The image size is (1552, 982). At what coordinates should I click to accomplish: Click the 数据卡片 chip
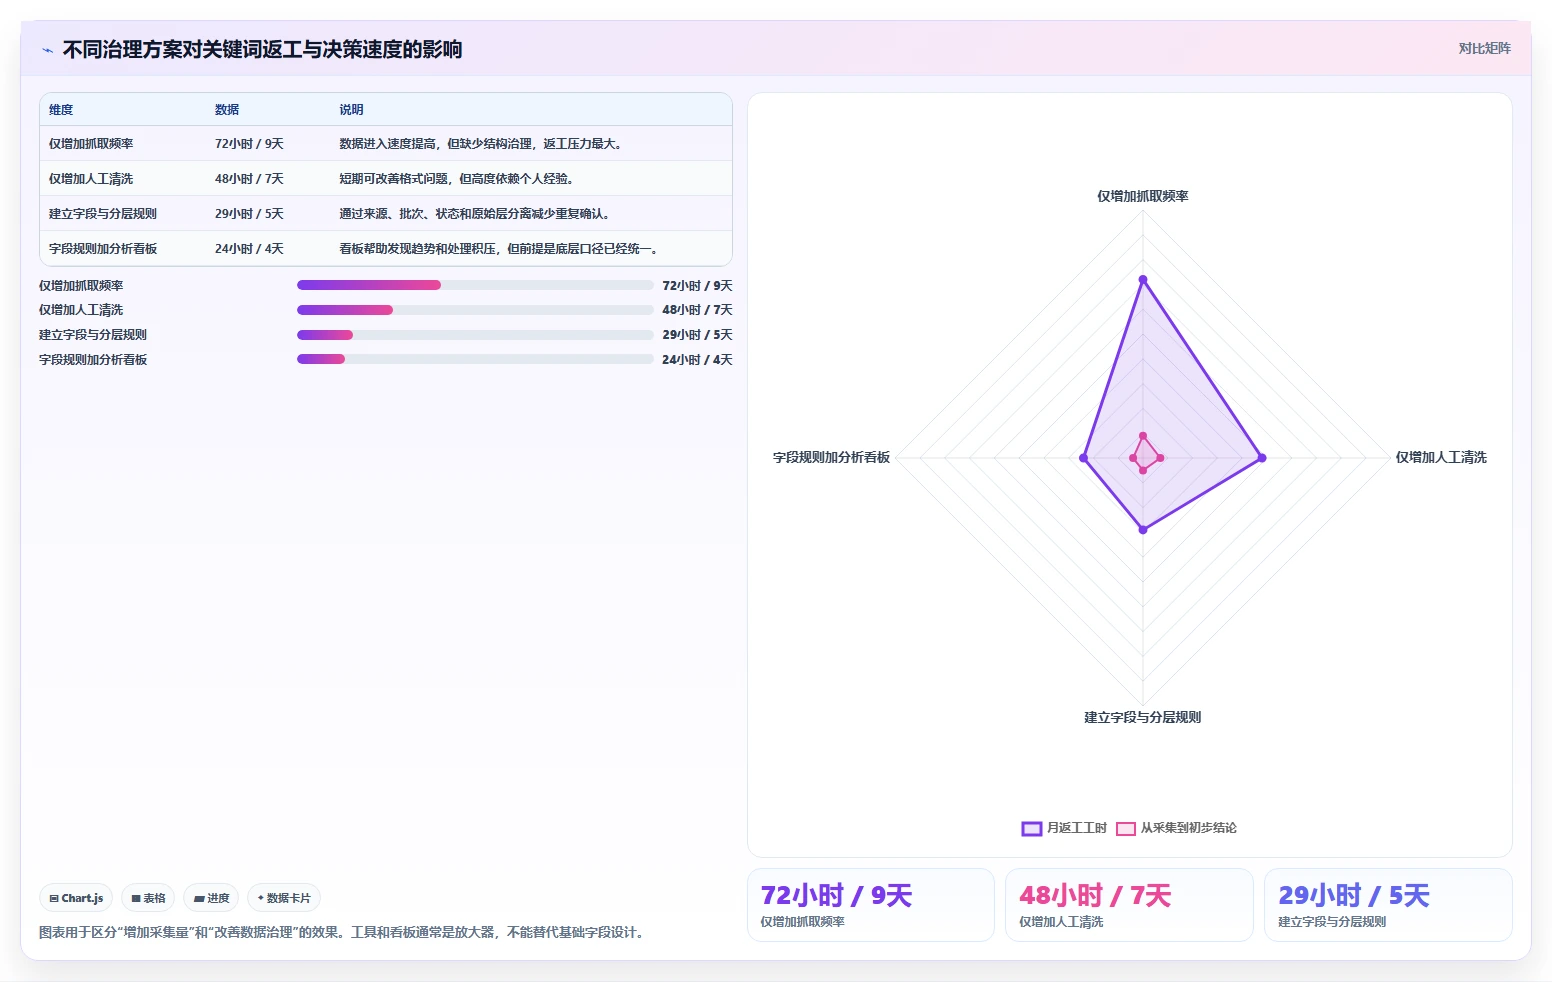click(x=284, y=898)
